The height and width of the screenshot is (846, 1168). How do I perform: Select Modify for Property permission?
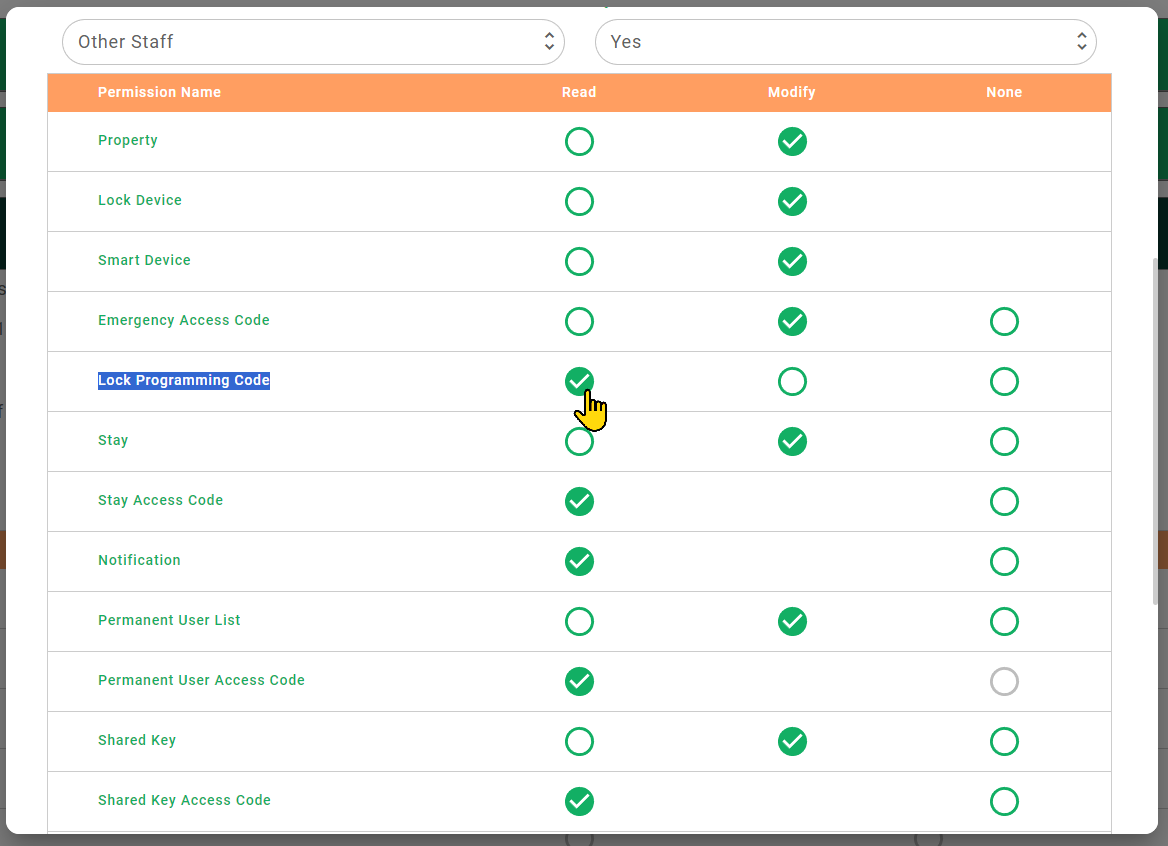point(792,141)
